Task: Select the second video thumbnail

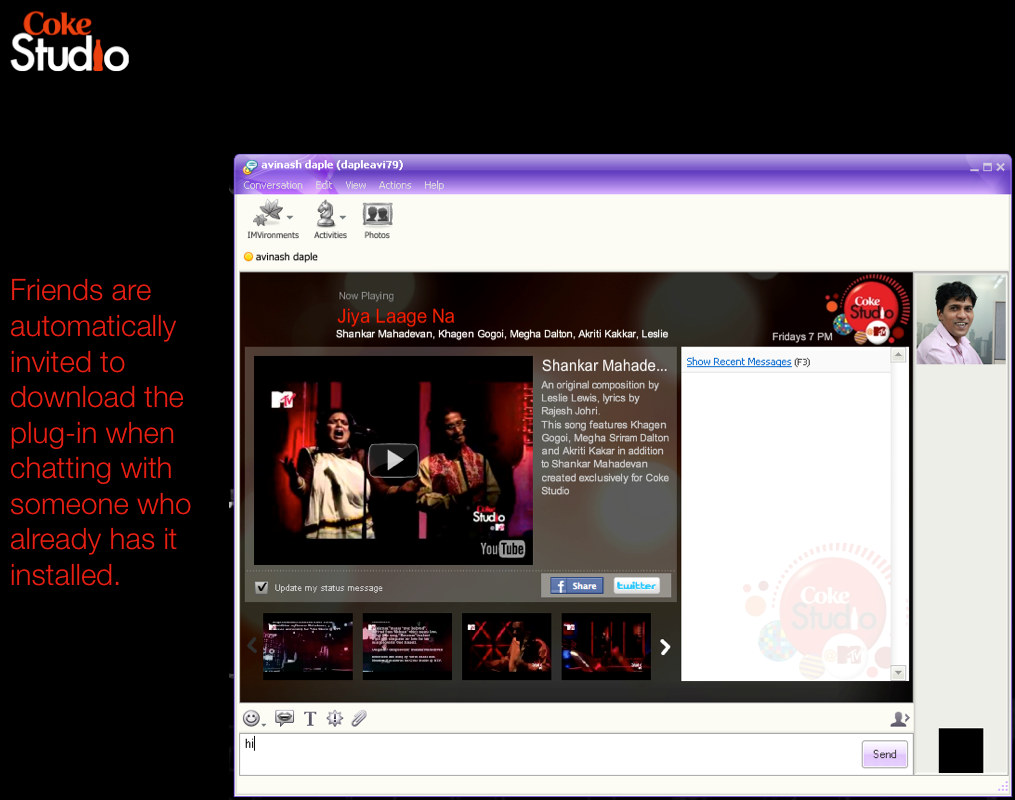Action: (x=407, y=646)
